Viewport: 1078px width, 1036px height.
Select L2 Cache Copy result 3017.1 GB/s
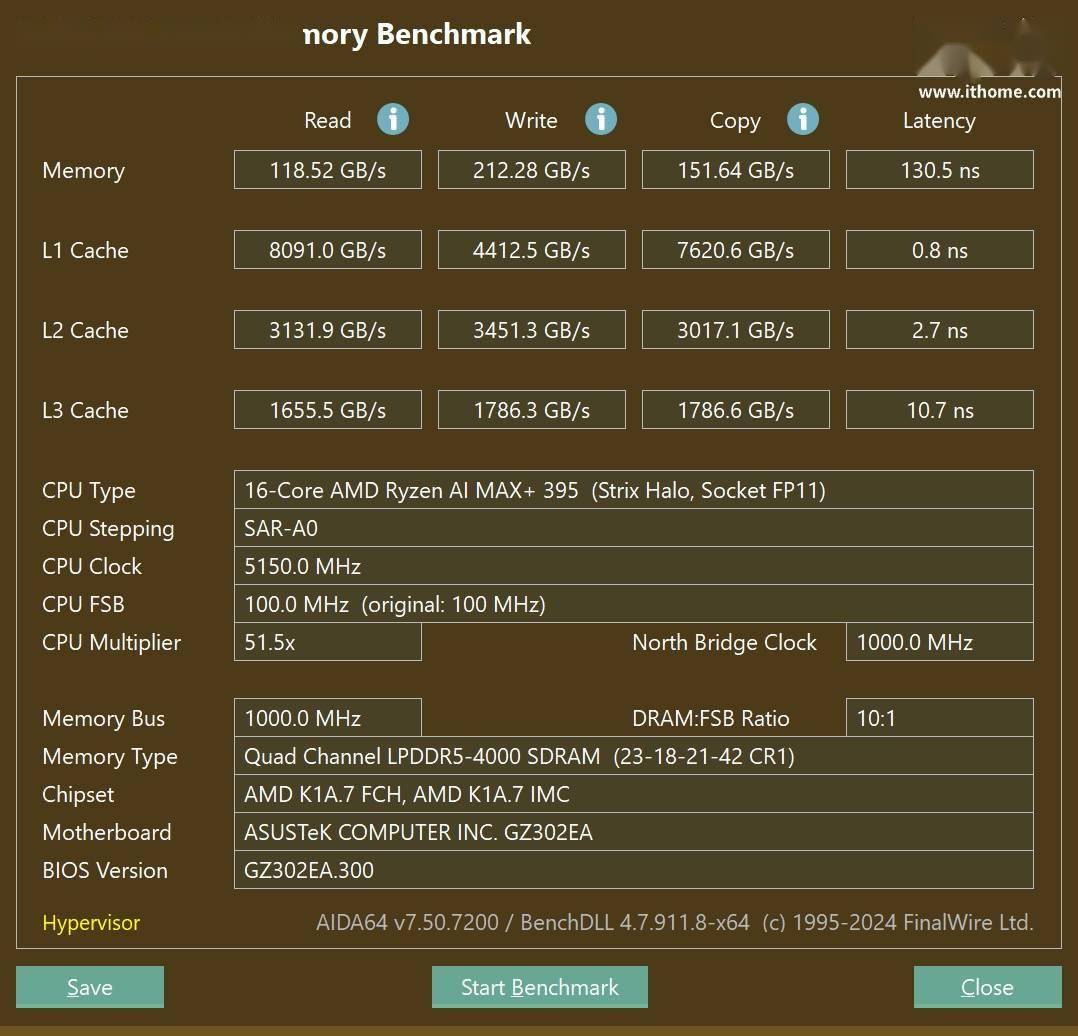(735, 330)
